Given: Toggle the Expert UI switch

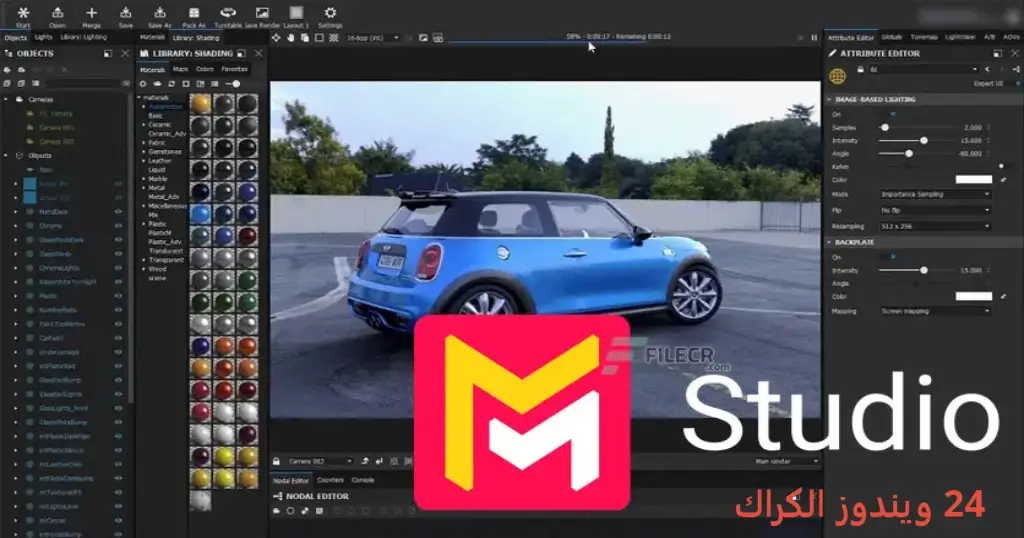Looking at the screenshot, I should tap(1014, 84).
